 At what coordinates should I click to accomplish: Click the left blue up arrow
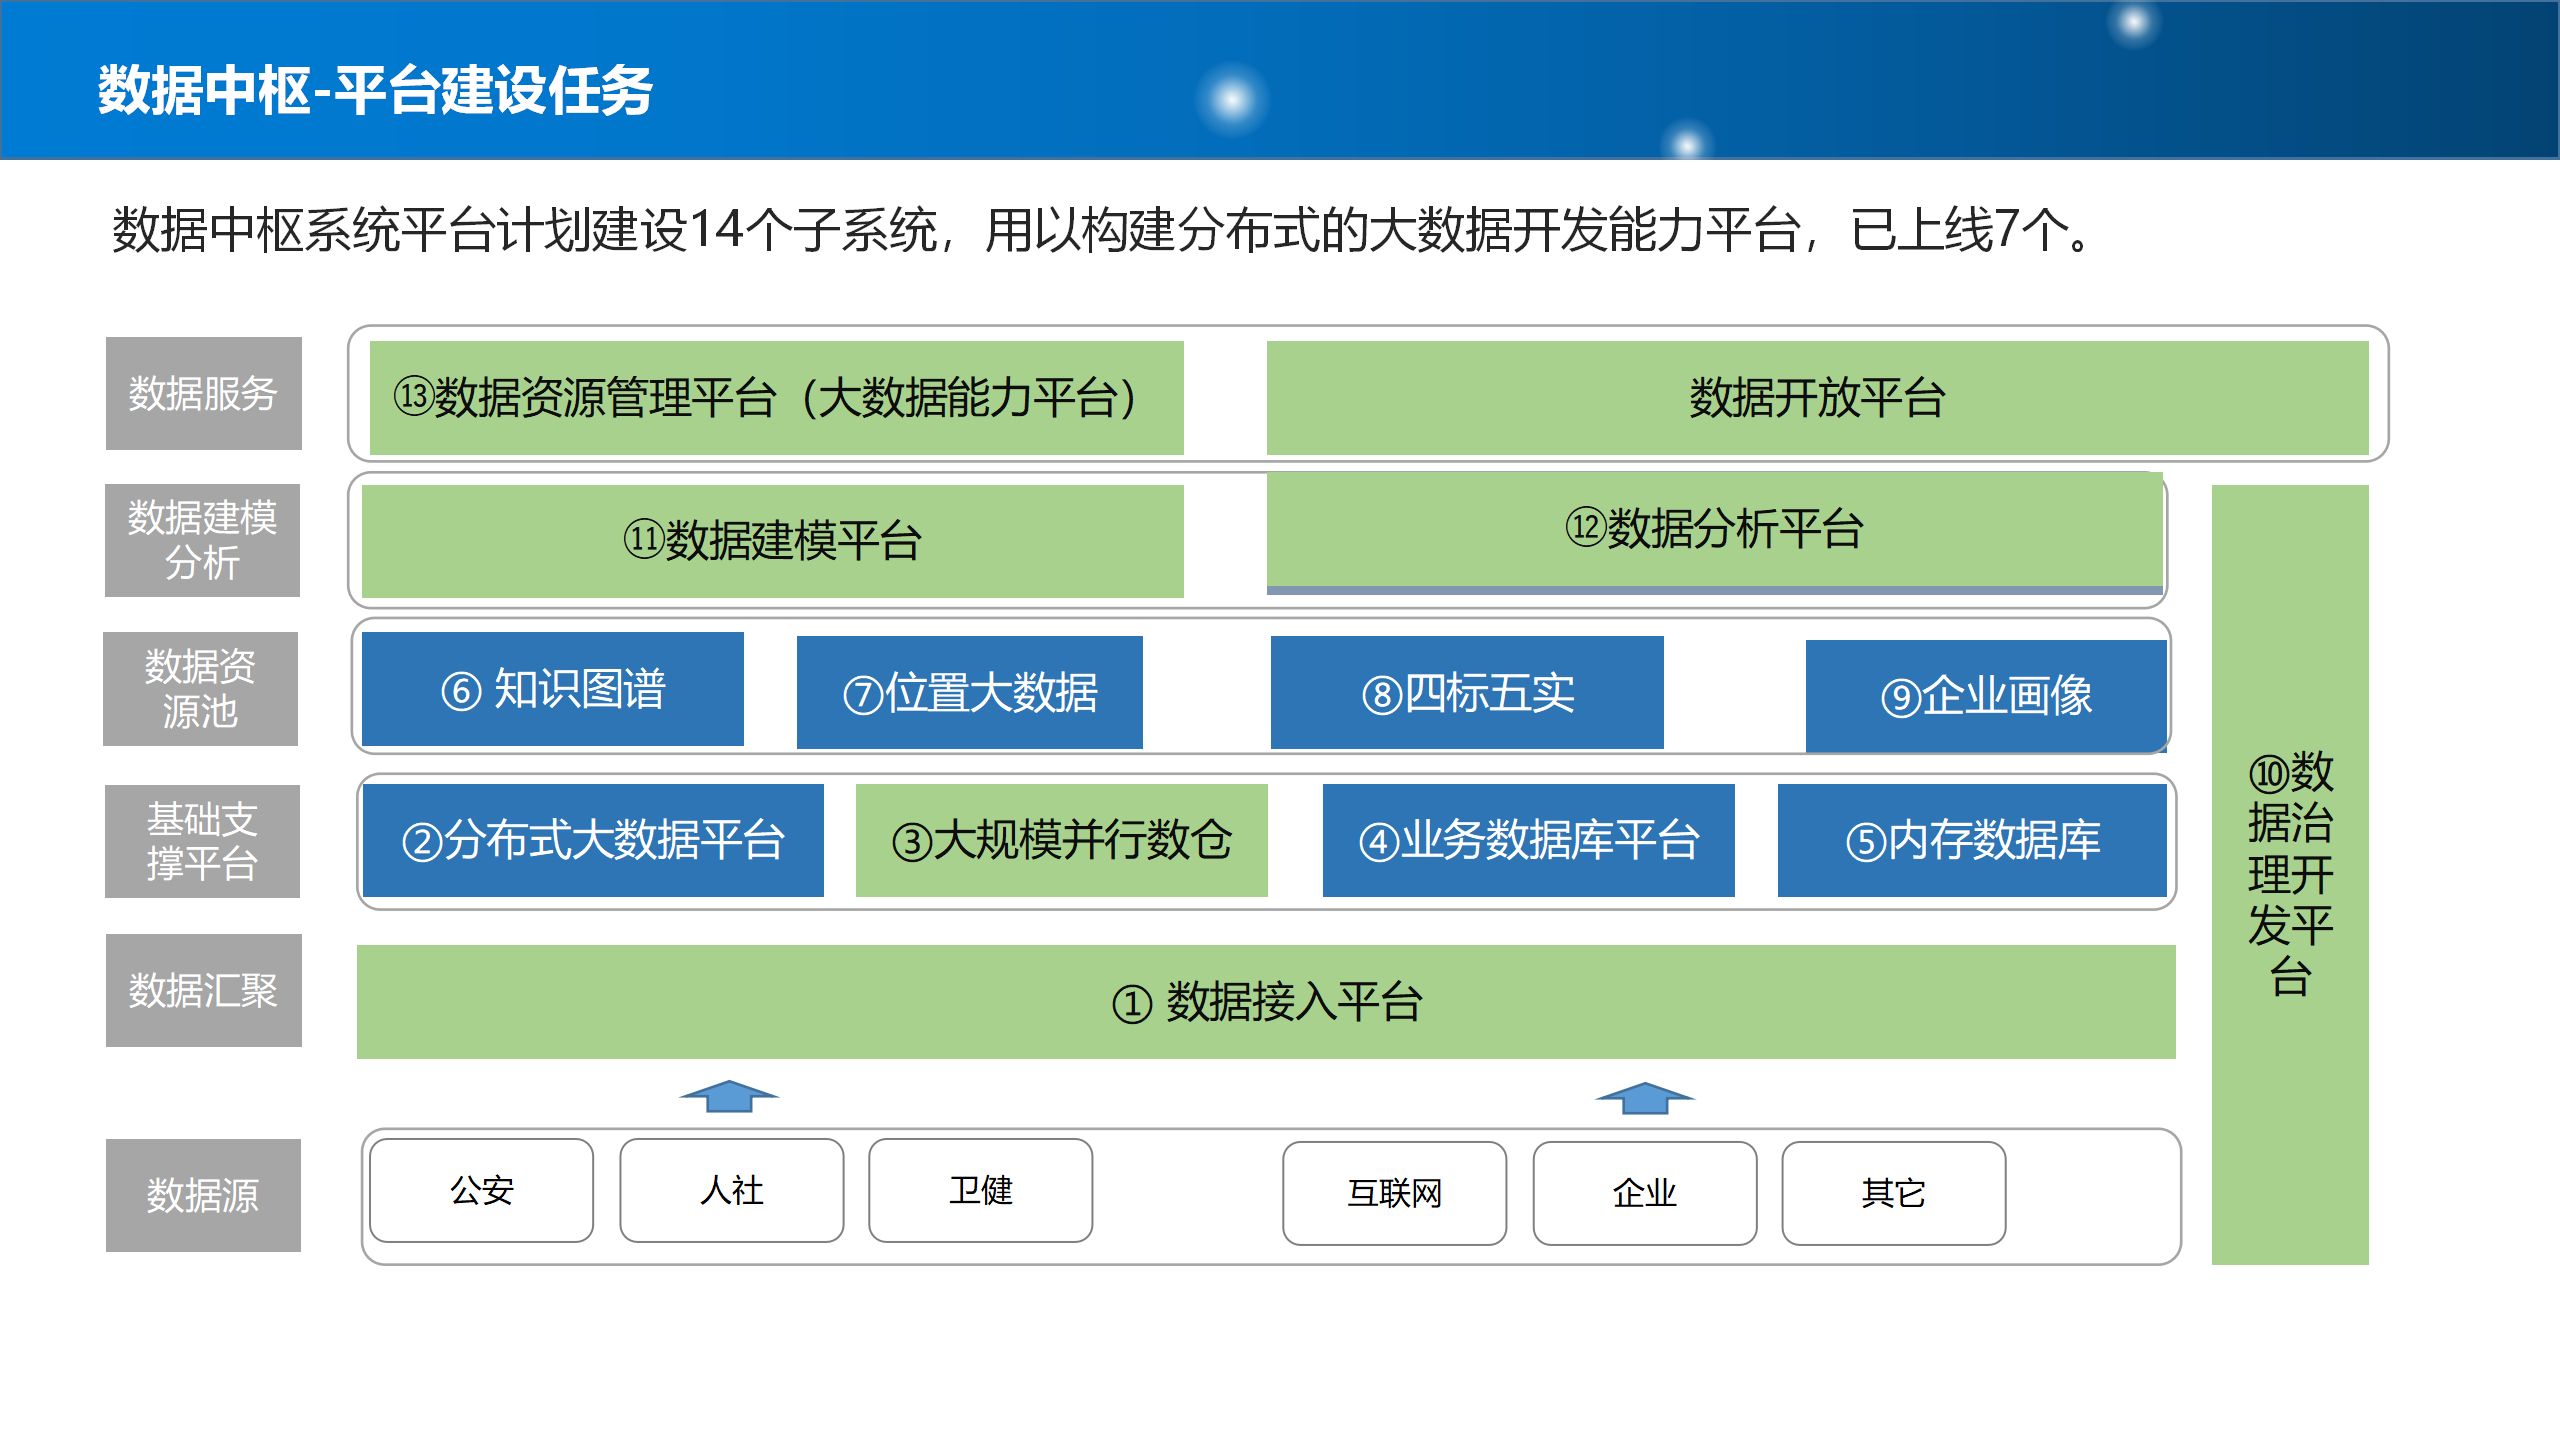729,1096
